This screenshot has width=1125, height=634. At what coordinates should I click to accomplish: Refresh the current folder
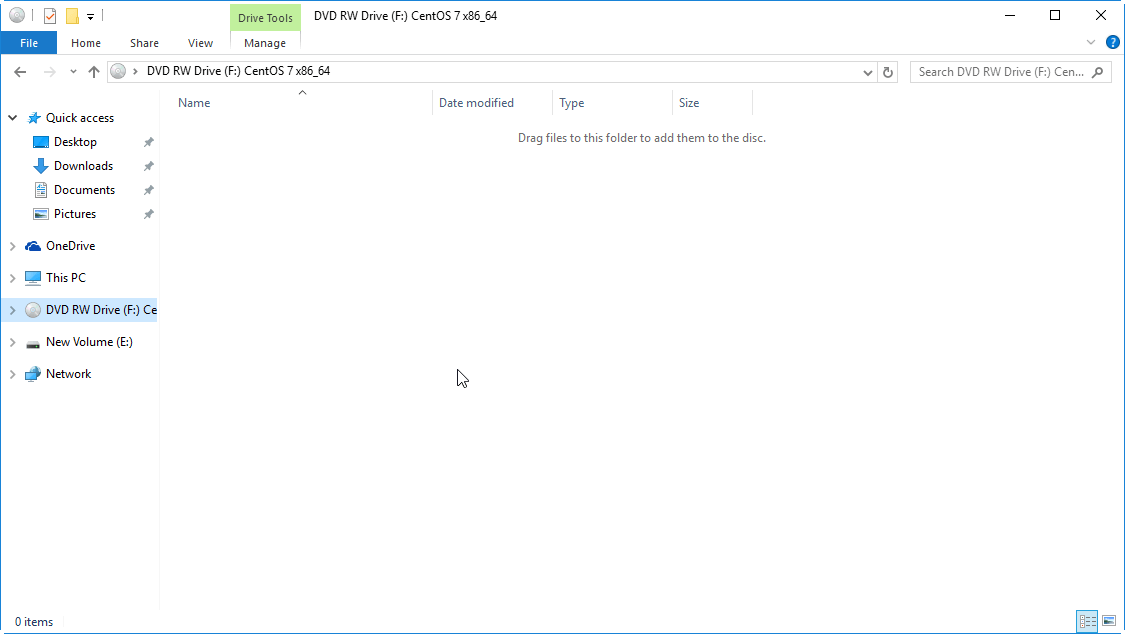pos(888,72)
